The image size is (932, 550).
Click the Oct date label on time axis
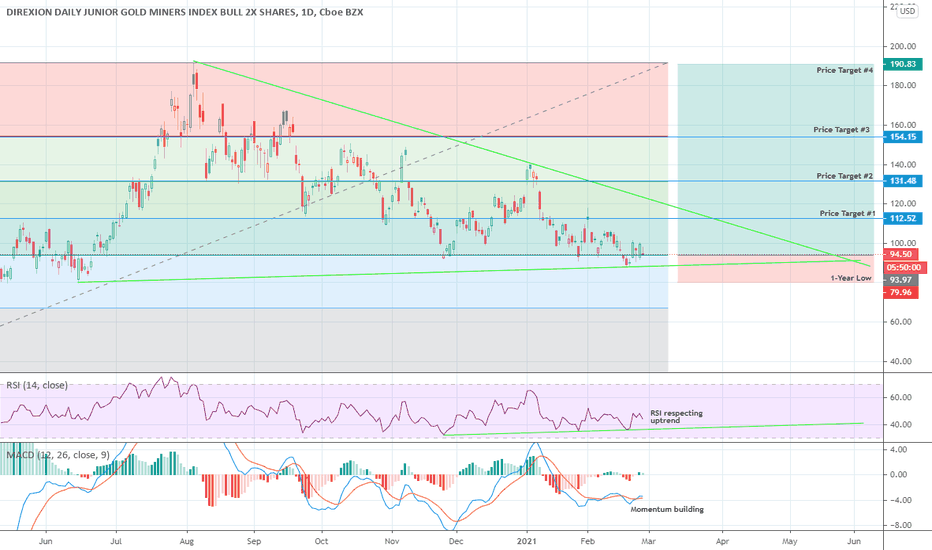321,542
